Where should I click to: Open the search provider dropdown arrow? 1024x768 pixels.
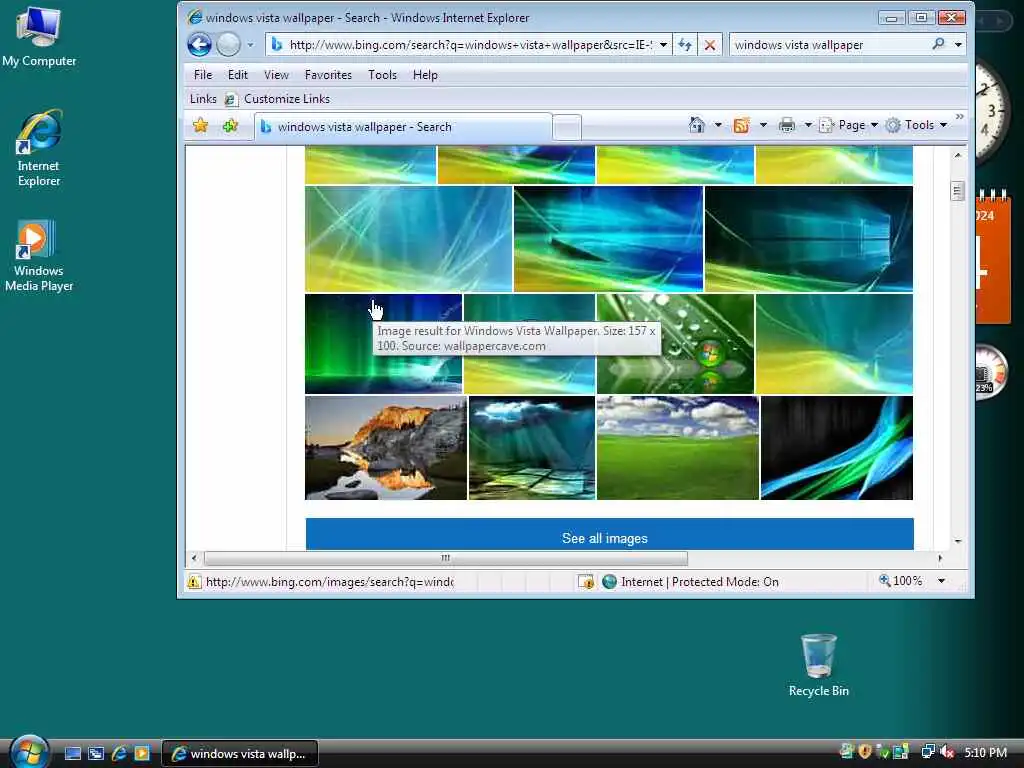[x=958, y=44]
